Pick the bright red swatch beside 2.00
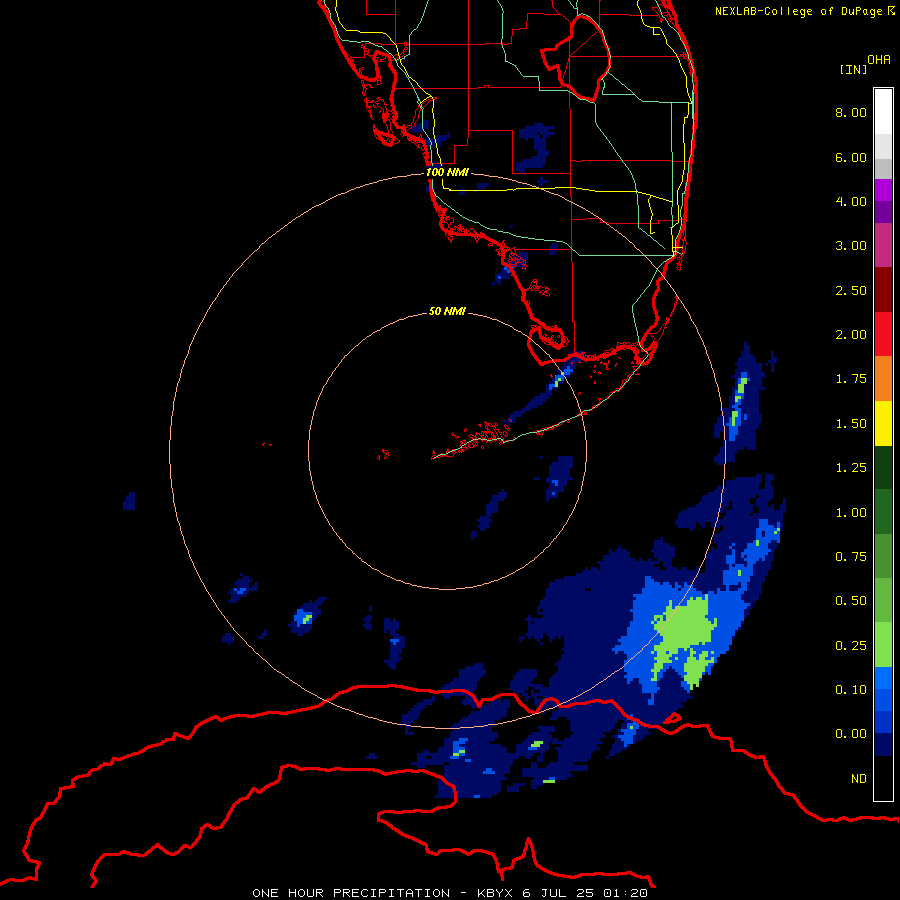Image resolution: width=900 pixels, height=900 pixels. click(883, 335)
